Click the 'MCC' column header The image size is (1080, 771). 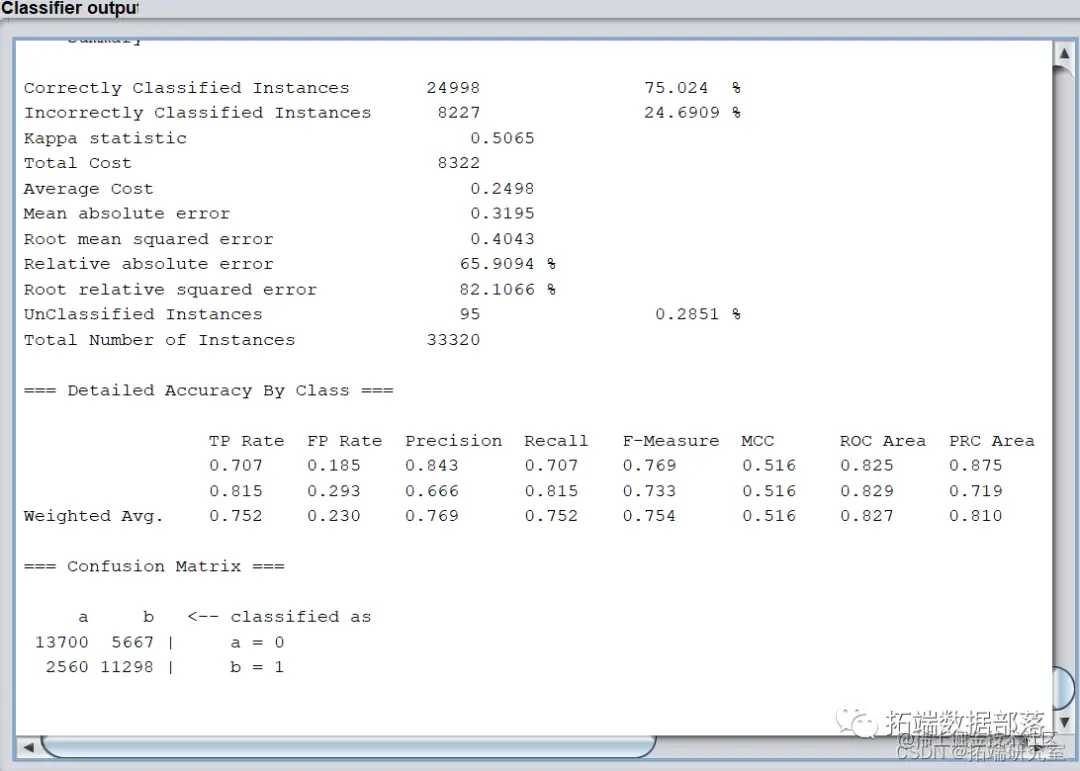758,441
